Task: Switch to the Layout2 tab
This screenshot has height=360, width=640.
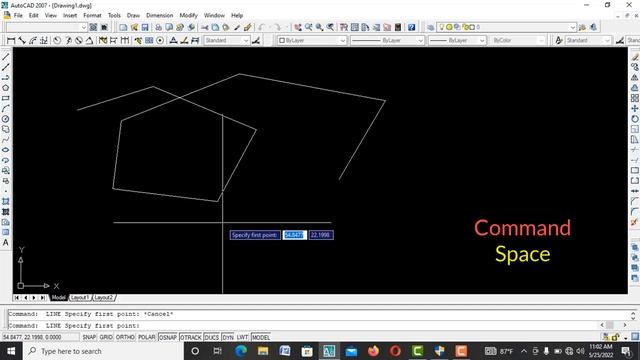Action: 104,298
